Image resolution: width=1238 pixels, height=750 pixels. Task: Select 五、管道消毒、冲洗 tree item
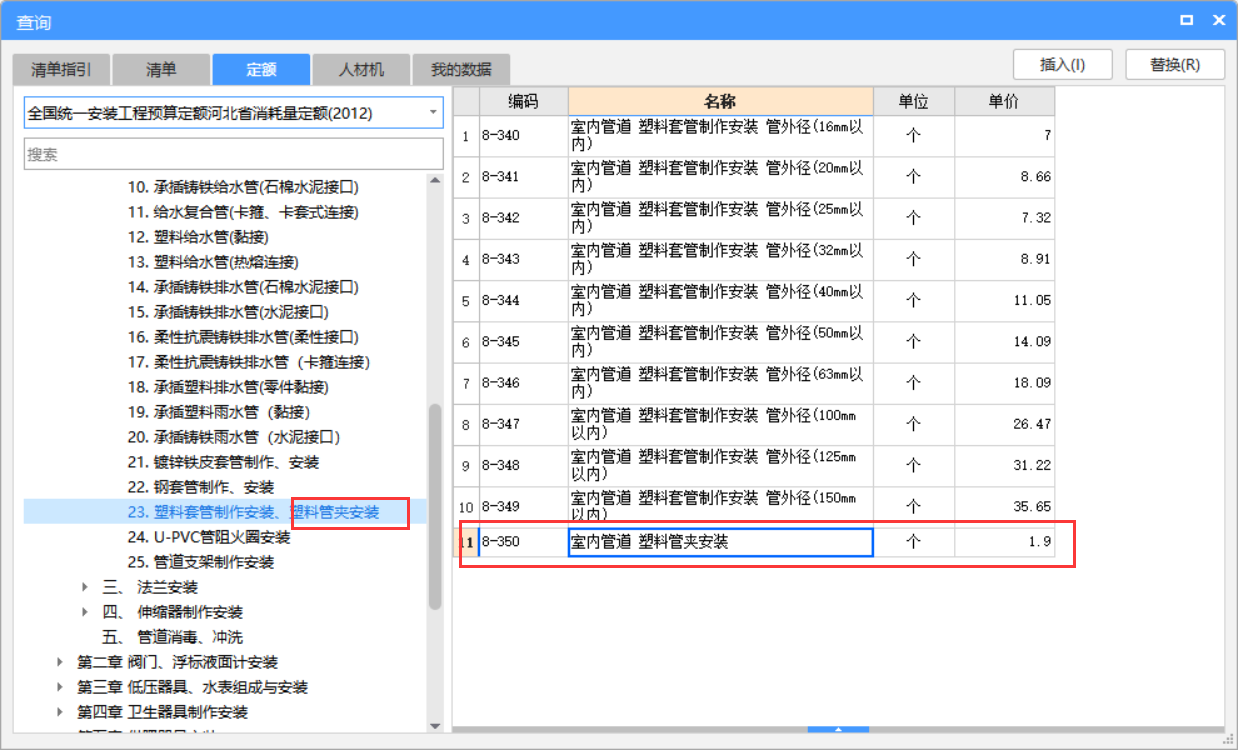coord(172,637)
